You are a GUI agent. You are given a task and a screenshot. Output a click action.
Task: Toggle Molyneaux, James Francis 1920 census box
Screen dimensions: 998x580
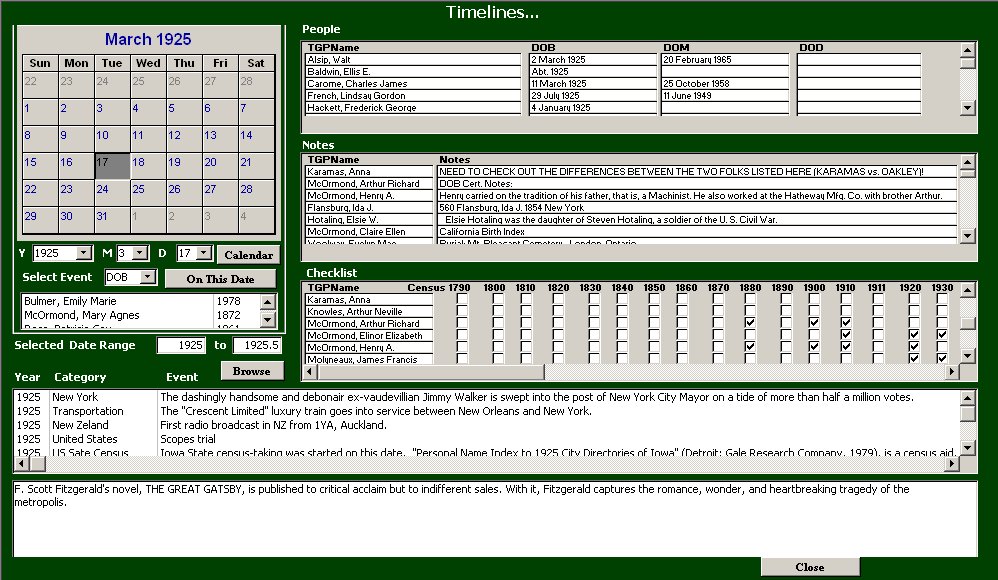click(913, 358)
